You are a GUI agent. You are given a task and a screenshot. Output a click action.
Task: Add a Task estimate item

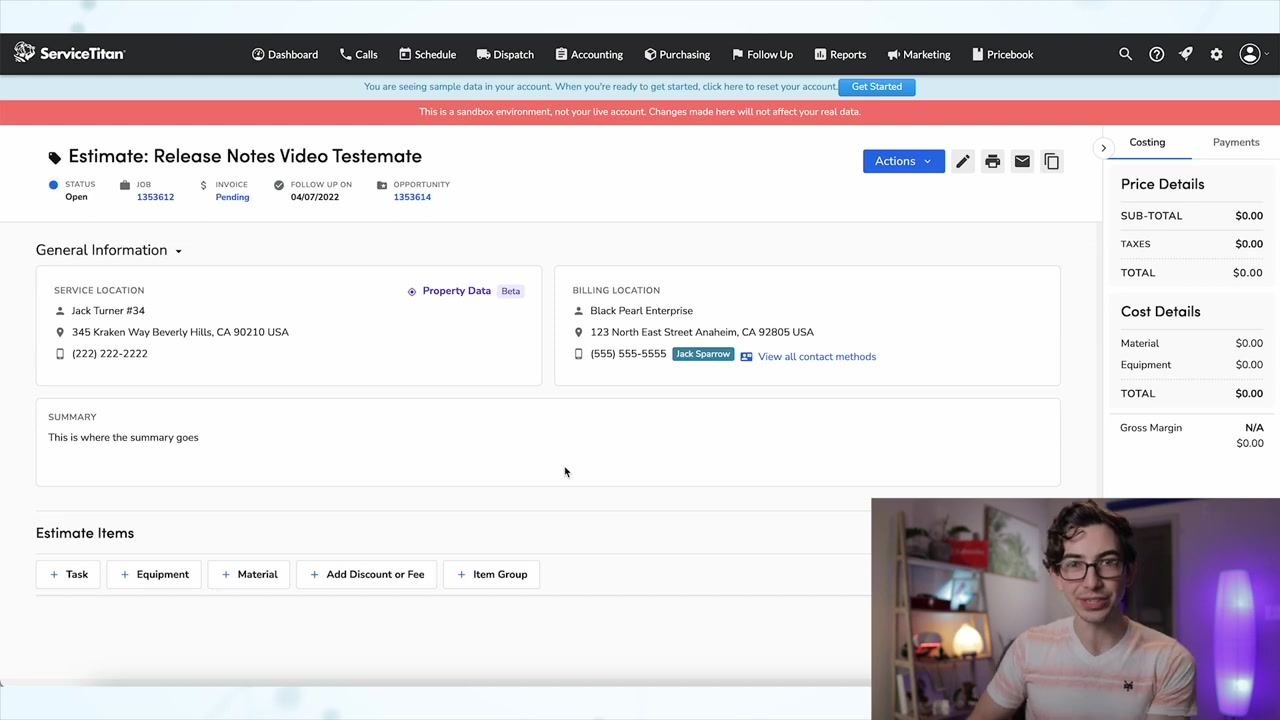68,574
